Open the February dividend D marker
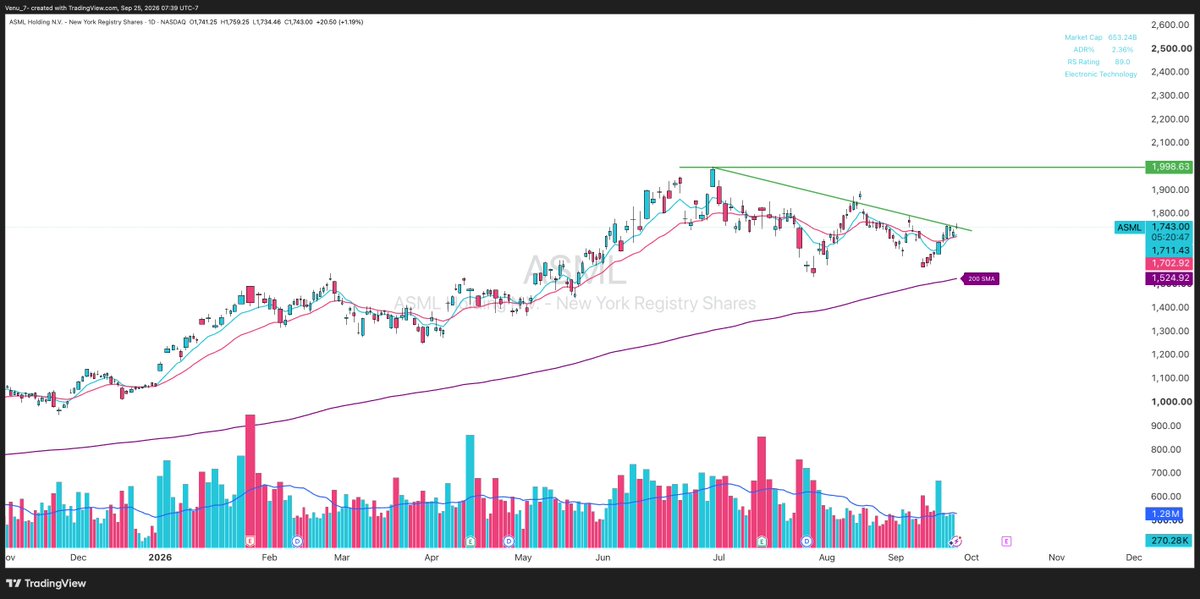This screenshot has width=1200, height=599. pyautogui.click(x=297, y=541)
